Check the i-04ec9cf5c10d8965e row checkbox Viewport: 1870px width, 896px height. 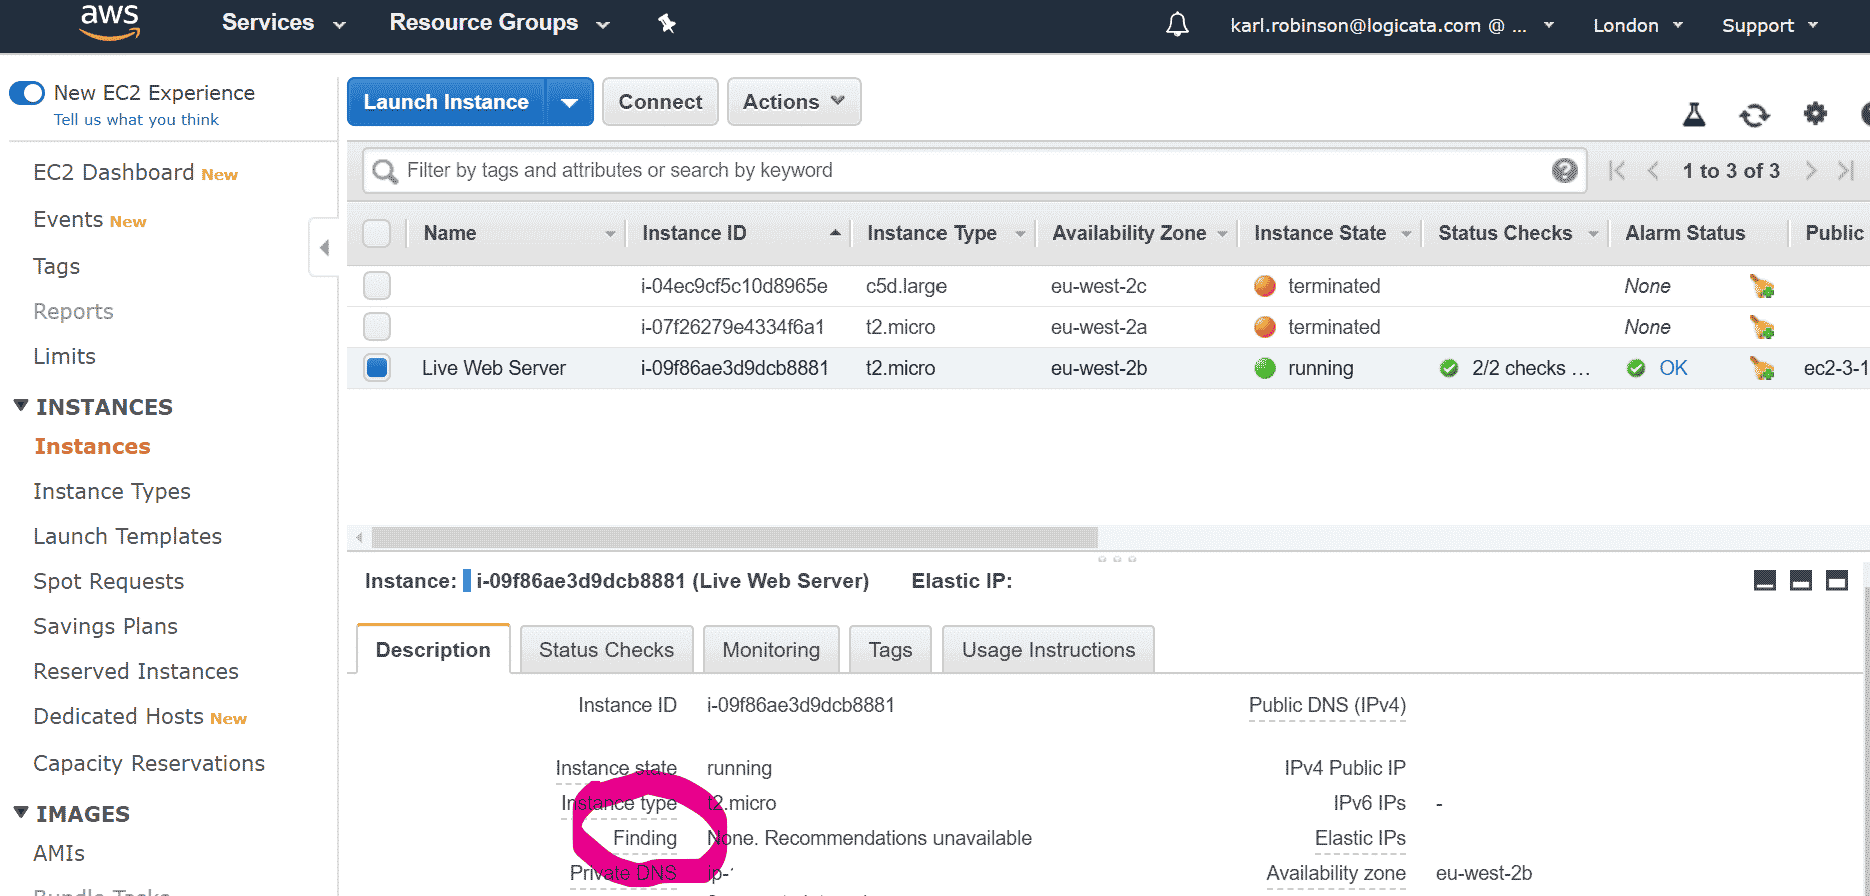(x=377, y=286)
